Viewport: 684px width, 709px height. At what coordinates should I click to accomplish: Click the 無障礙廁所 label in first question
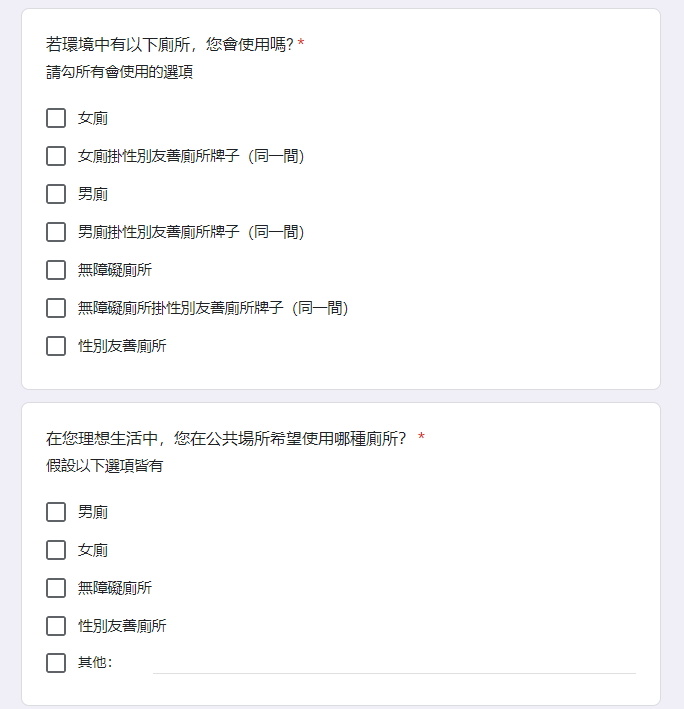click(115, 270)
